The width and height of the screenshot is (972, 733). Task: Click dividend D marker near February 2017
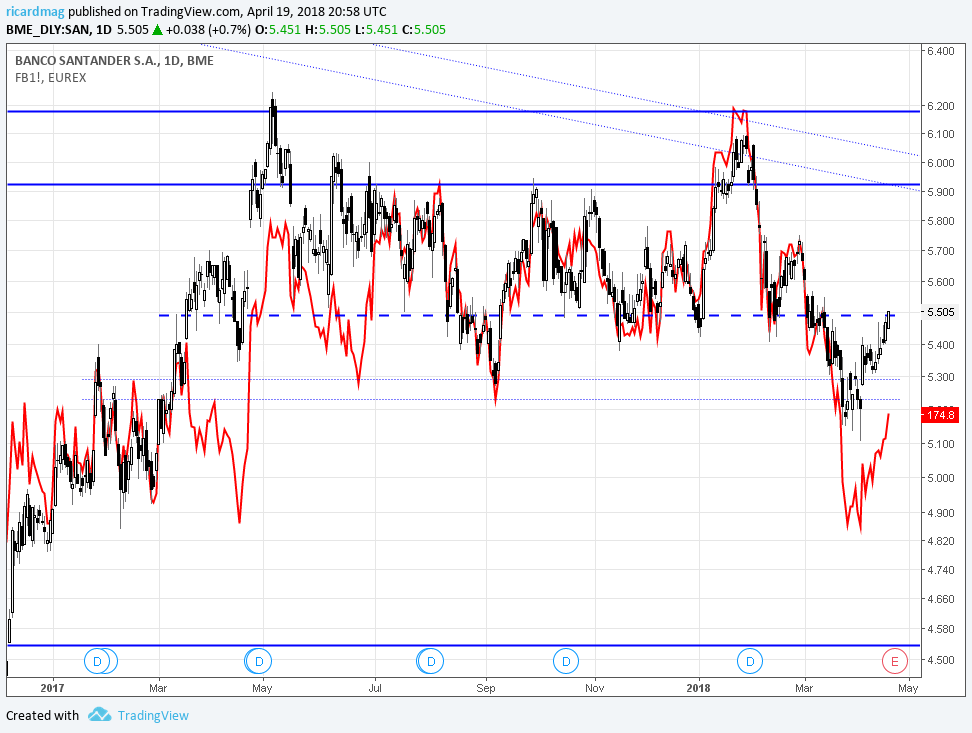(97, 662)
